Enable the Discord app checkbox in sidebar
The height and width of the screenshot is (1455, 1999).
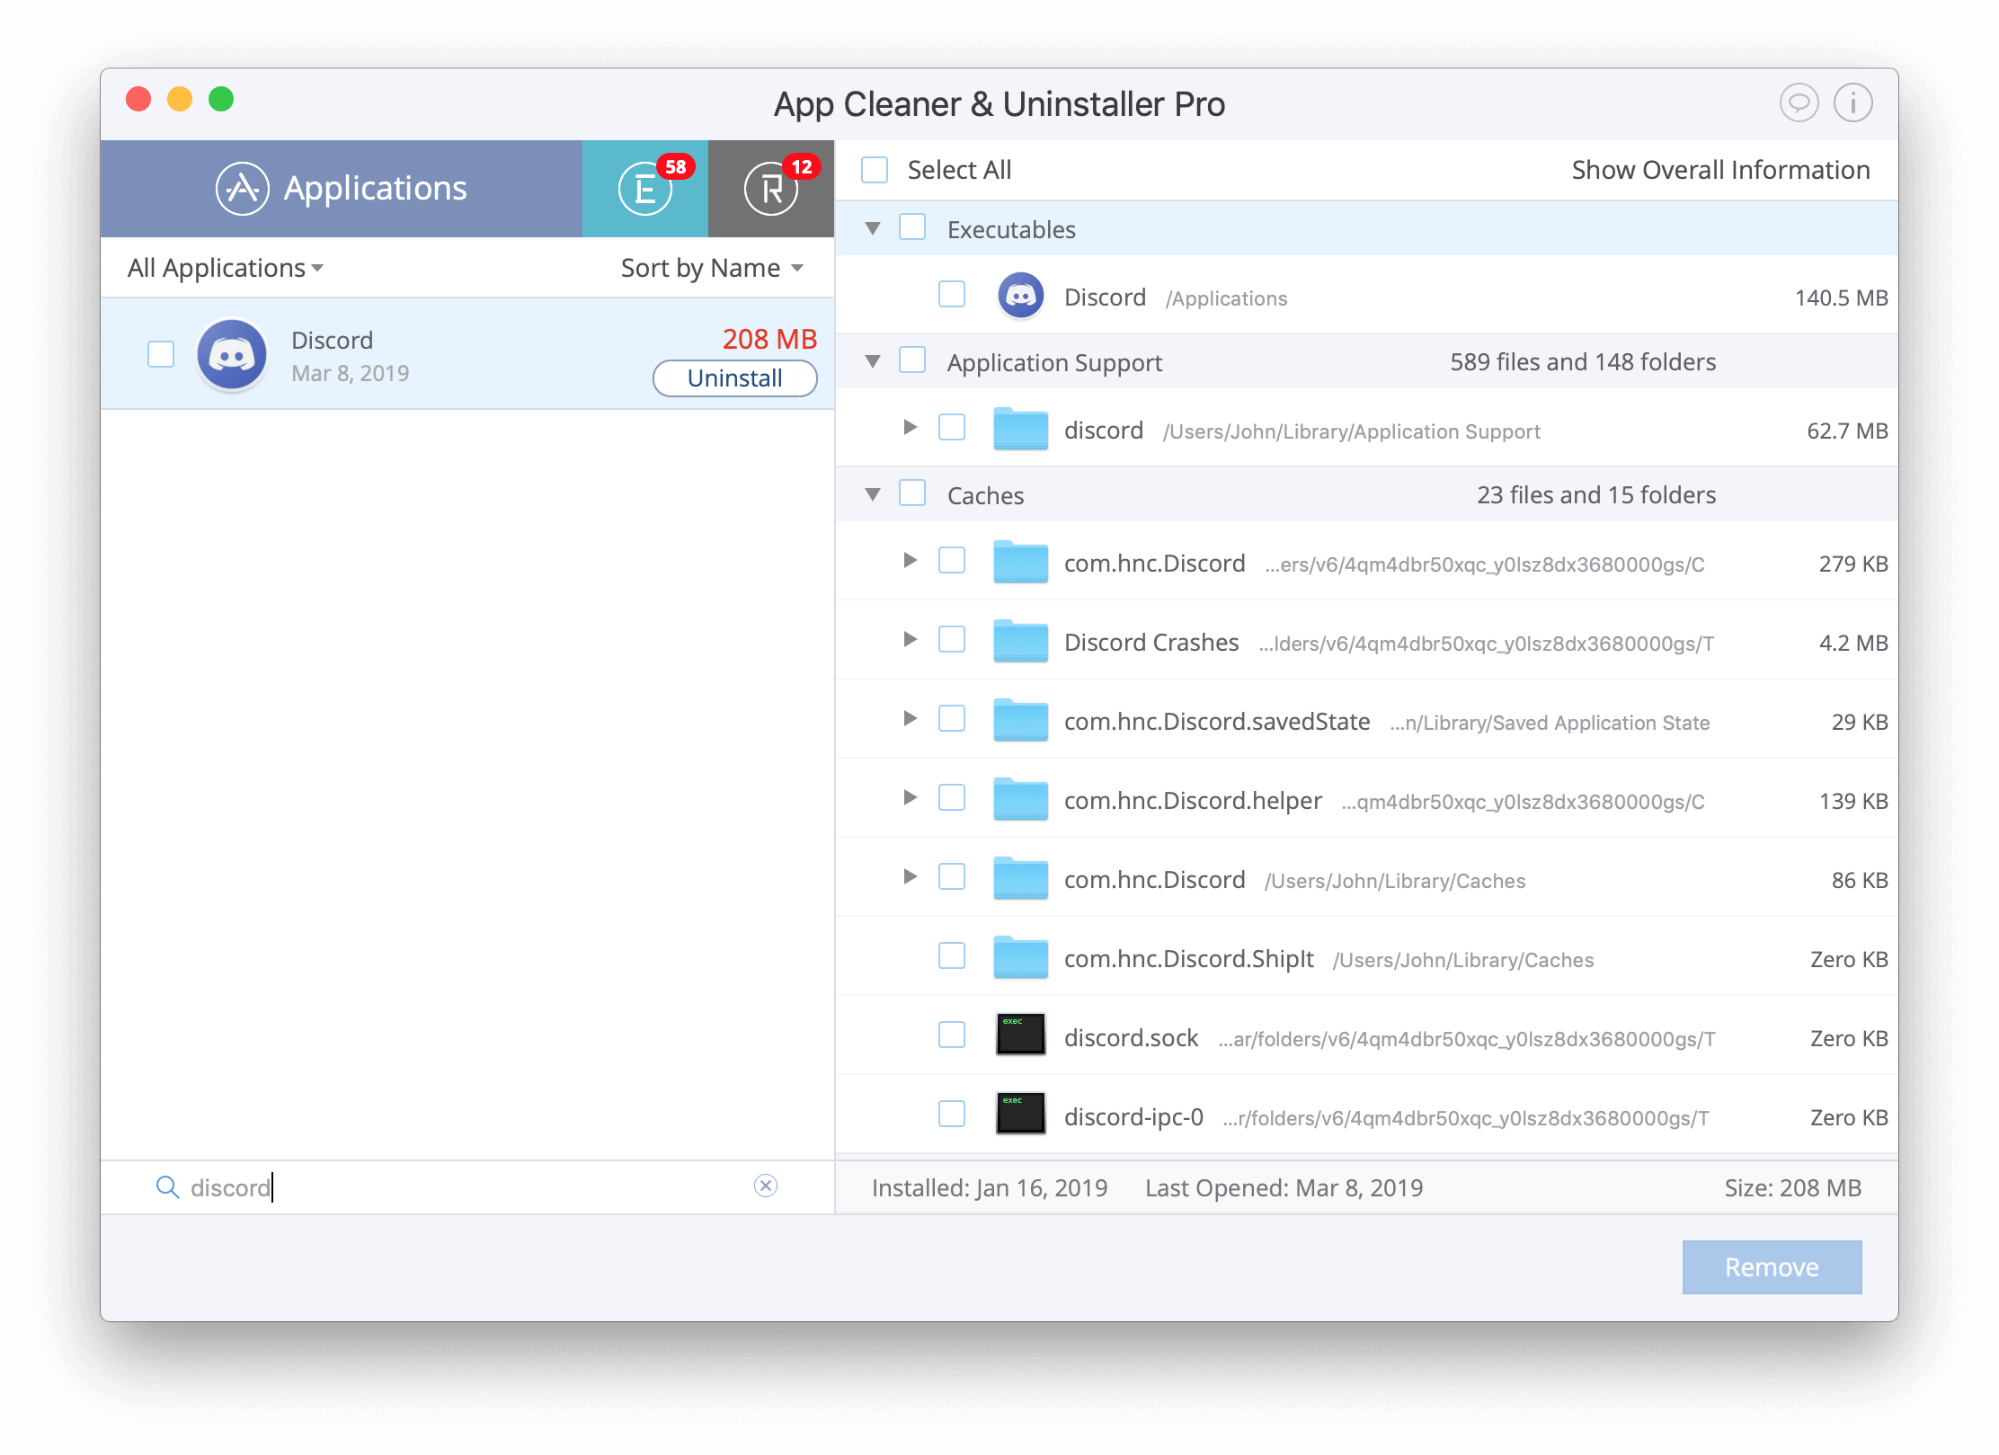point(160,354)
